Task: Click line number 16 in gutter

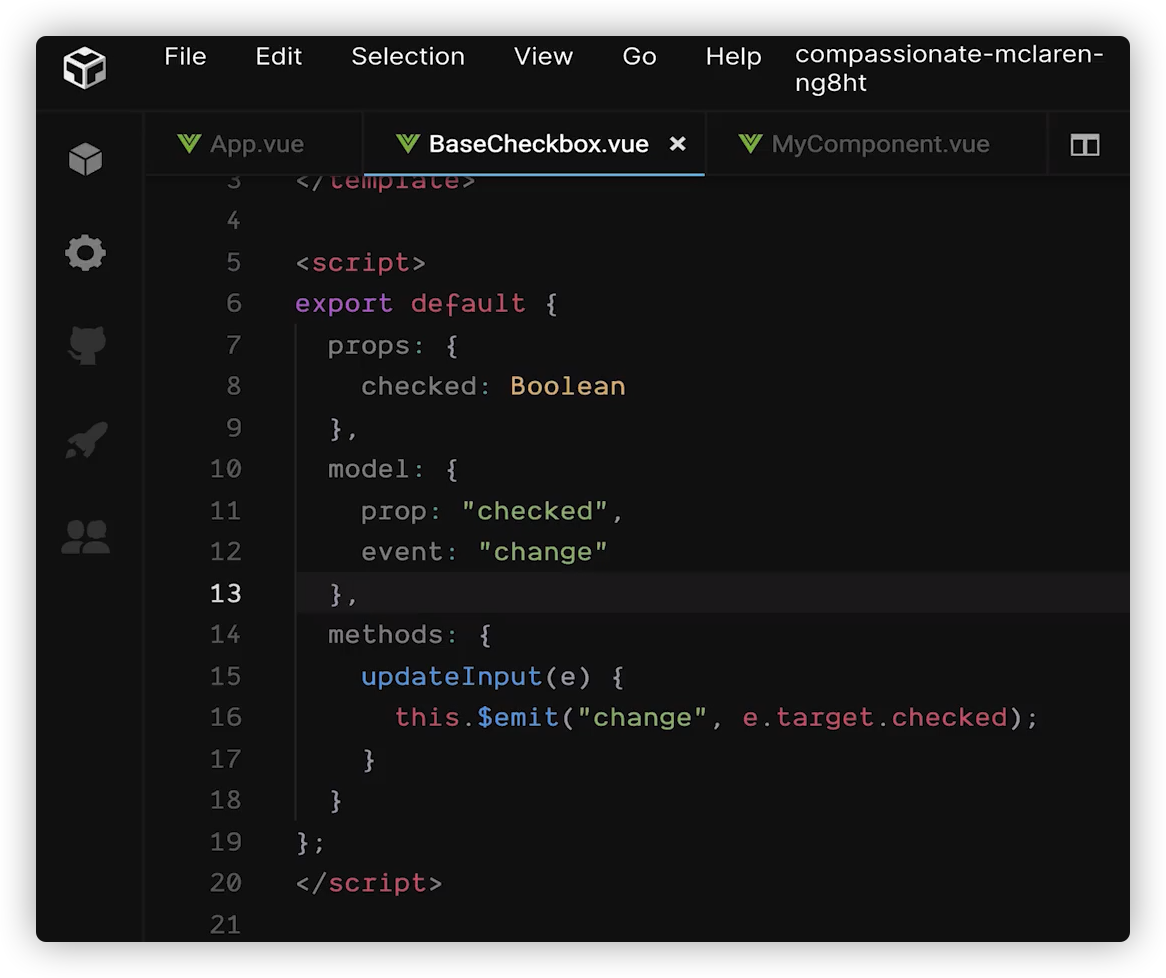Action: pyautogui.click(x=226, y=718)
